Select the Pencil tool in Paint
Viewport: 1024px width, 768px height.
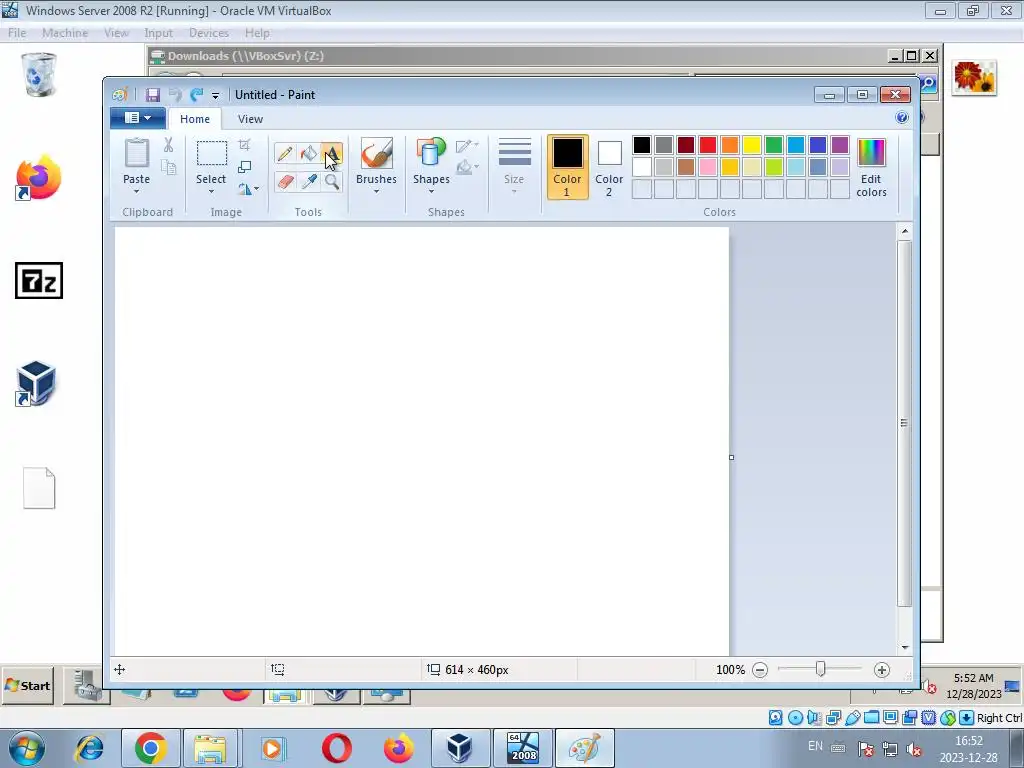point(285,153)
